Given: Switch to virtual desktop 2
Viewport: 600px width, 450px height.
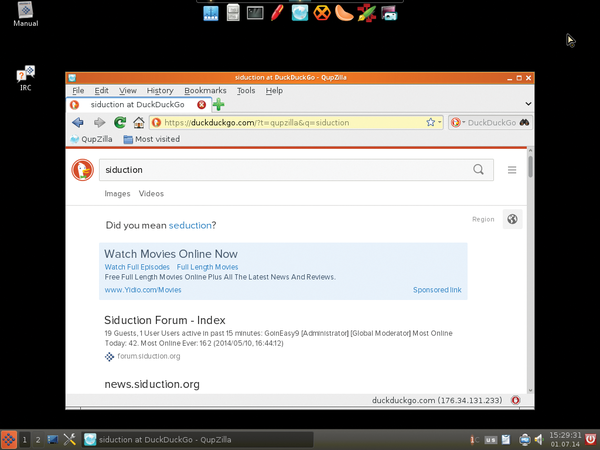Looking at the screenshot, I should point(38,440).
